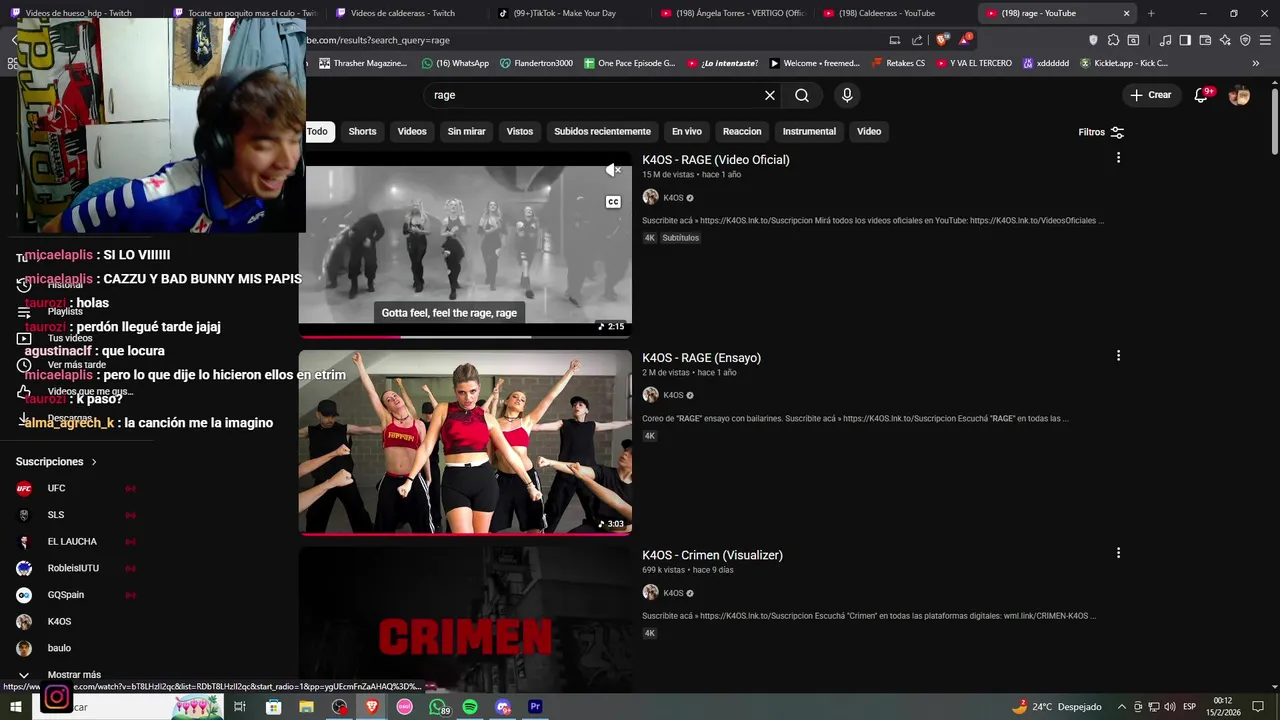
Task: Click the magnifier search button
Action: pos(802,95)
